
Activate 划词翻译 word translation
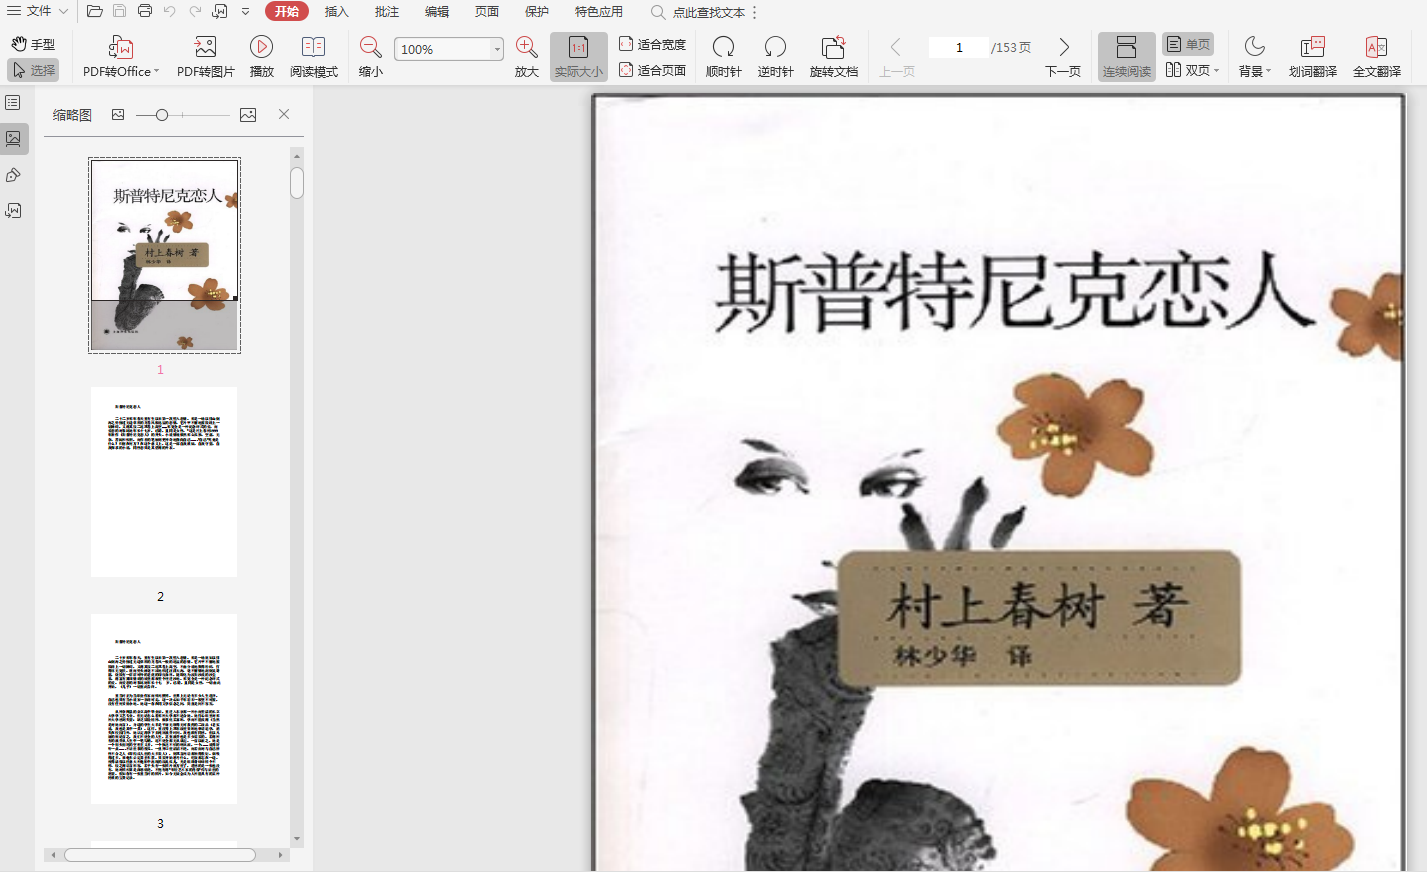1313,57
